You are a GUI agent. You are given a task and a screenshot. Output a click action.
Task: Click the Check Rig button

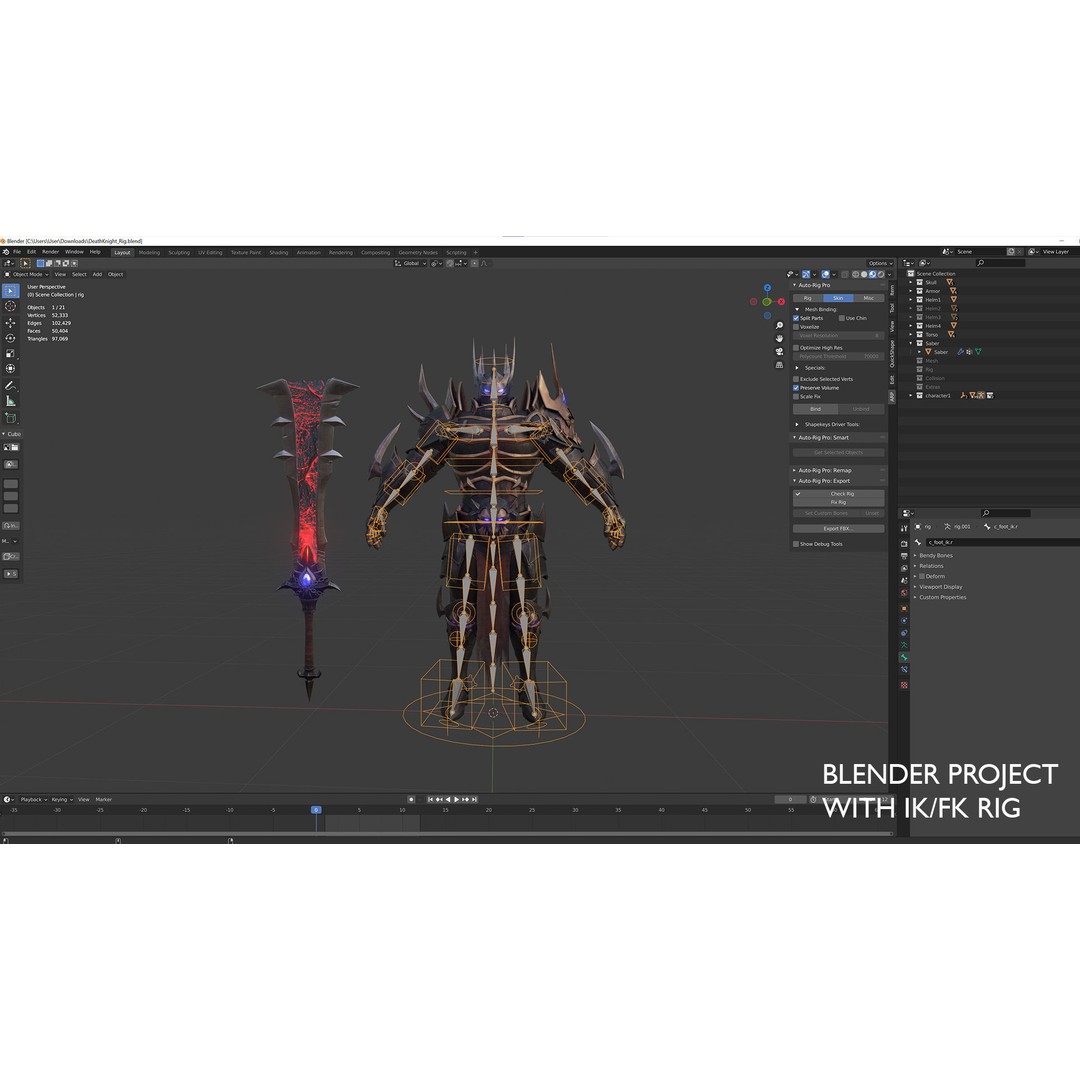(x=838, y=494)
